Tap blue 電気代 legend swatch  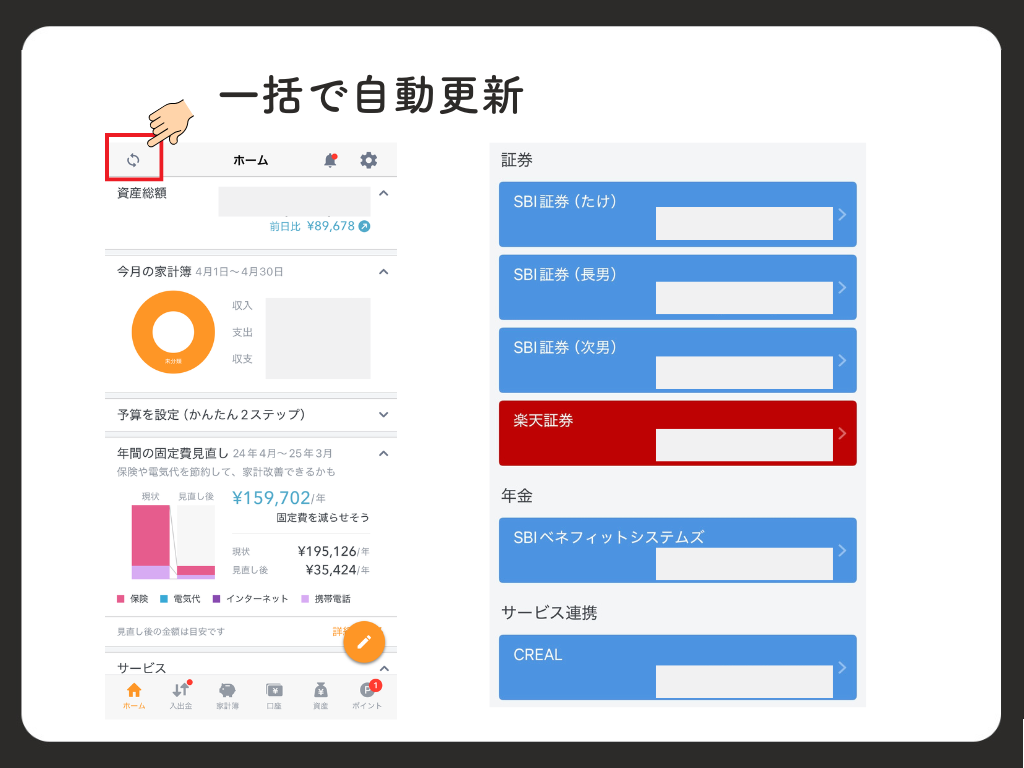click(164, 599)
